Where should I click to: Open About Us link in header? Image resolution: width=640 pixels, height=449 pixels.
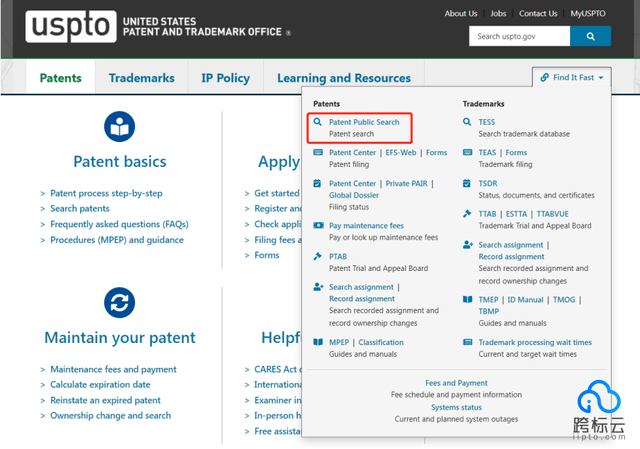click(x=461, y=13)
